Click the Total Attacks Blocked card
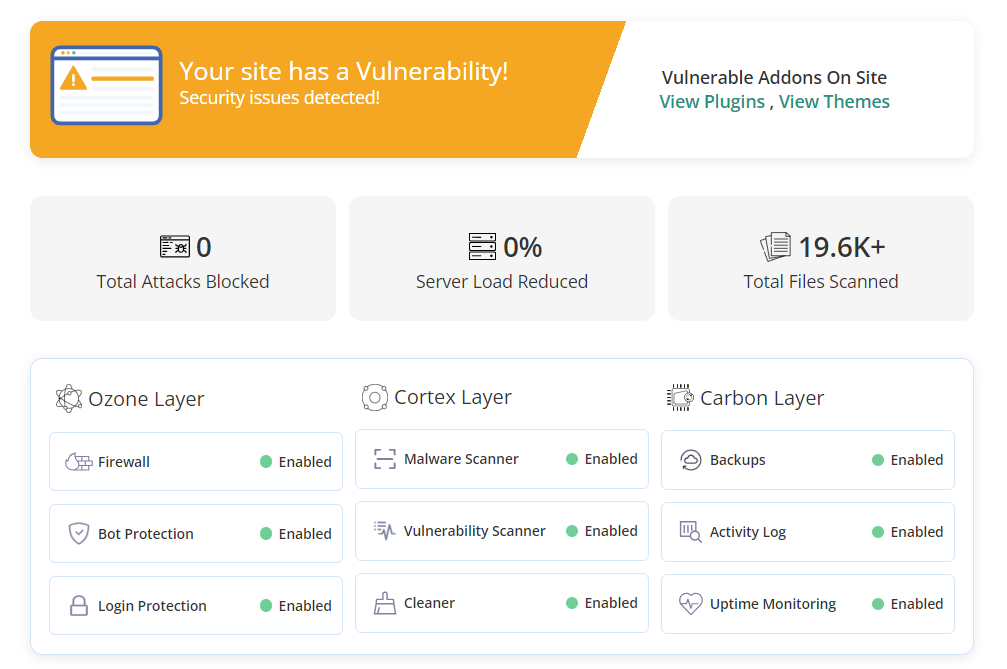This screenshot has width=1007, height=669. pyautogui.click(x=183, y=259)
